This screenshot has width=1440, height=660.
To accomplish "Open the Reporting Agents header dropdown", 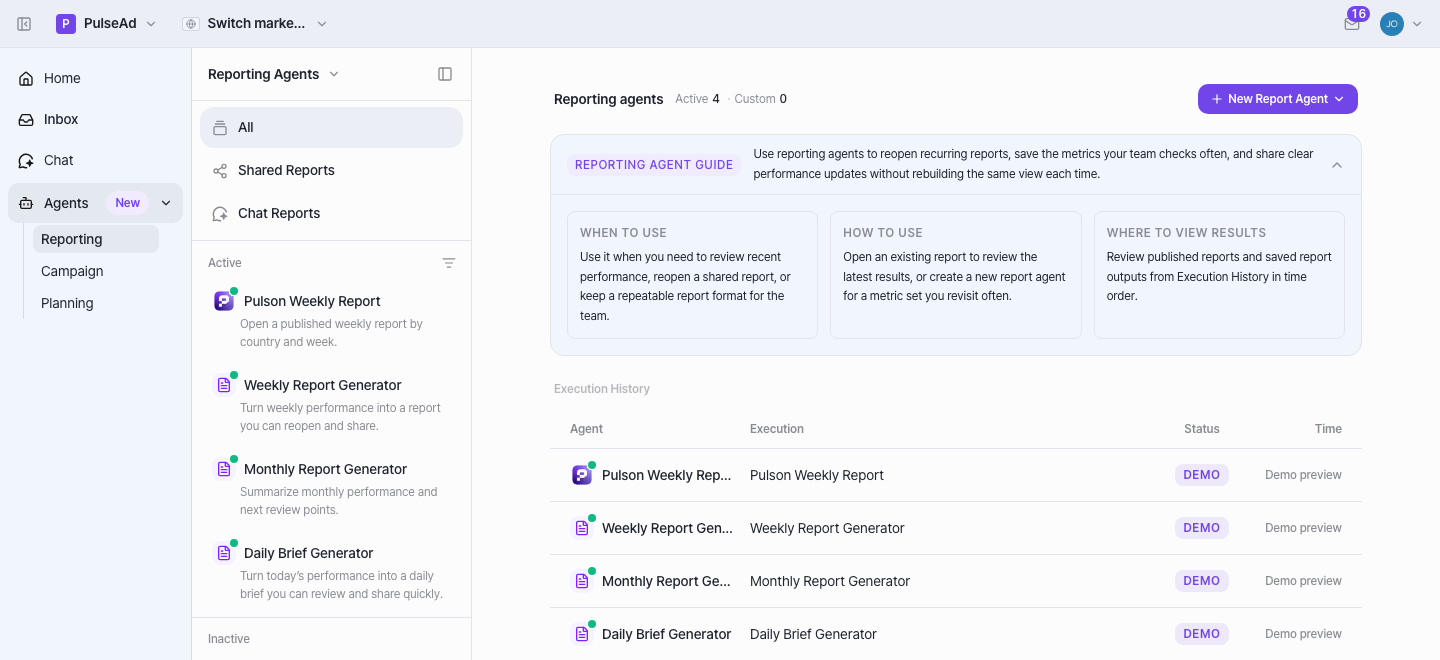I will click(274, 74).
